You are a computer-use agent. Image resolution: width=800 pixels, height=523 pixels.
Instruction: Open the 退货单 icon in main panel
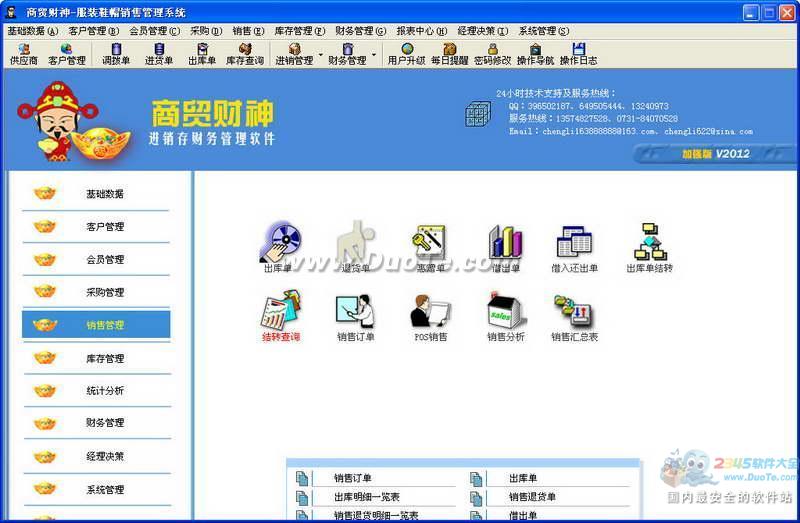coord(356,246)
